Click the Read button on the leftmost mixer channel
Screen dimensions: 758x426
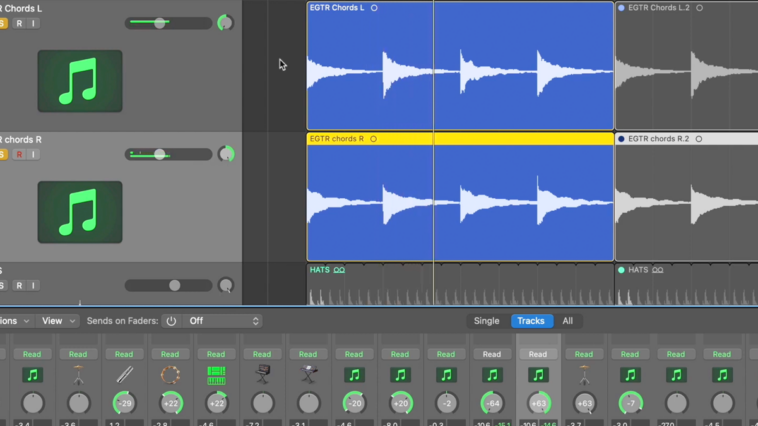click(32, 354)
